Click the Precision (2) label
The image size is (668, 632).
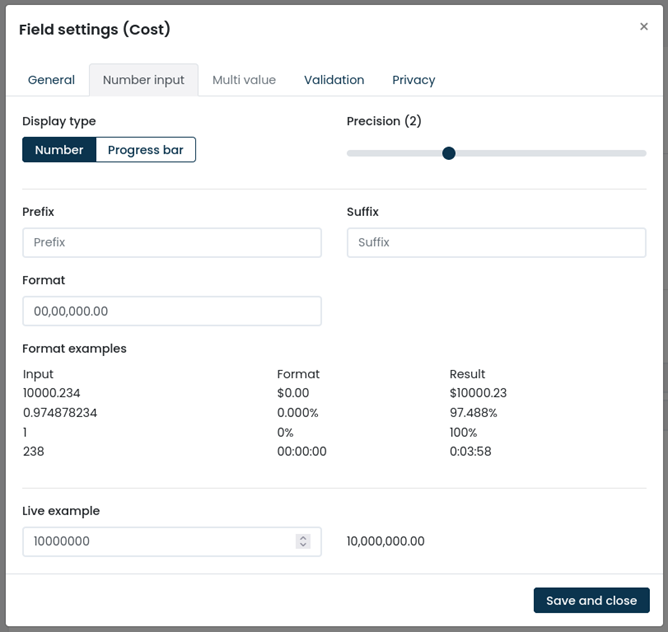(384, 121)
